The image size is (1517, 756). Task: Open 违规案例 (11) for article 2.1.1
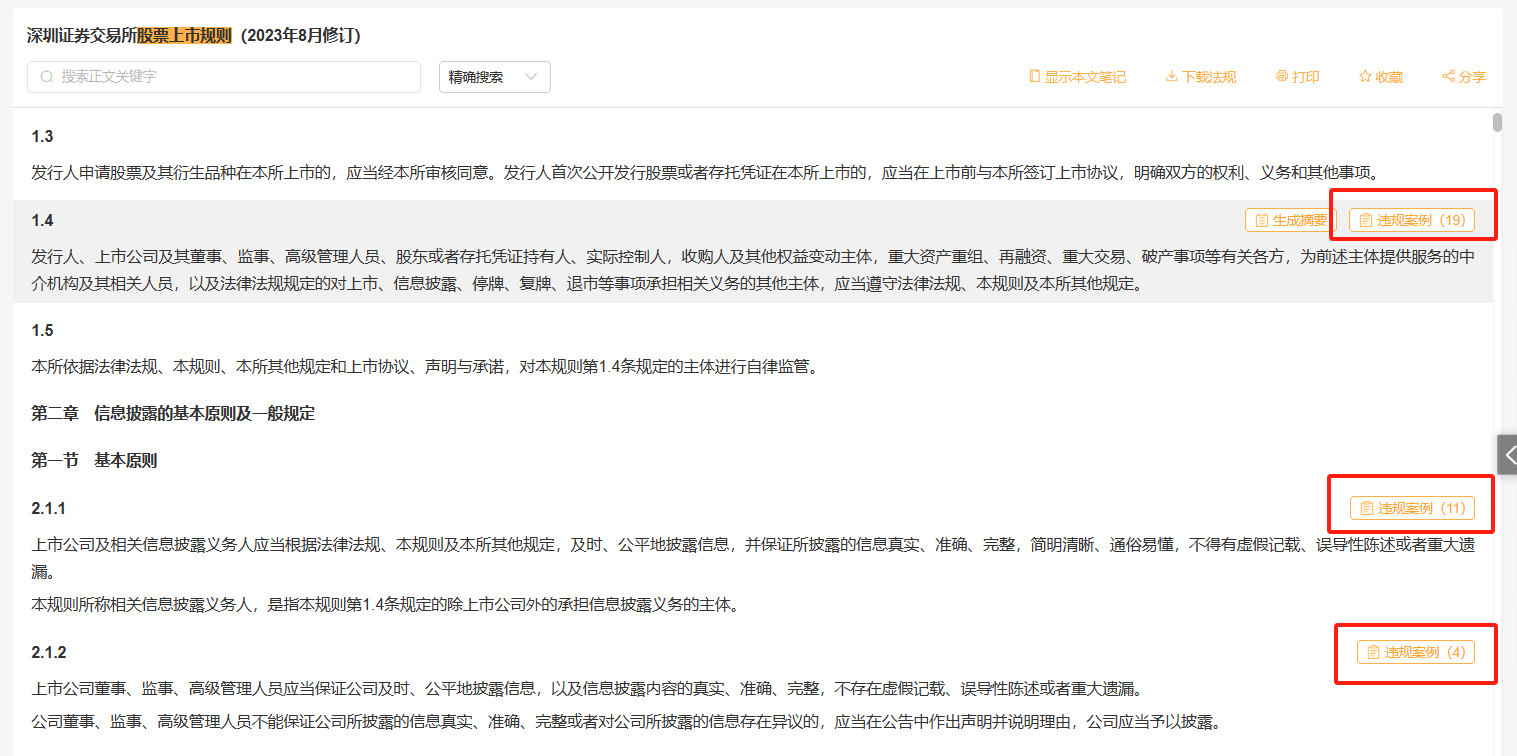(1412, 508)
